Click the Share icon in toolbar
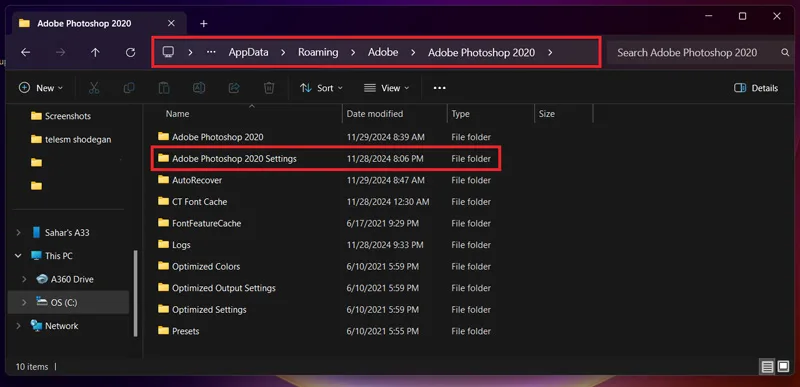800x387 pixels. tap(234, 88)
